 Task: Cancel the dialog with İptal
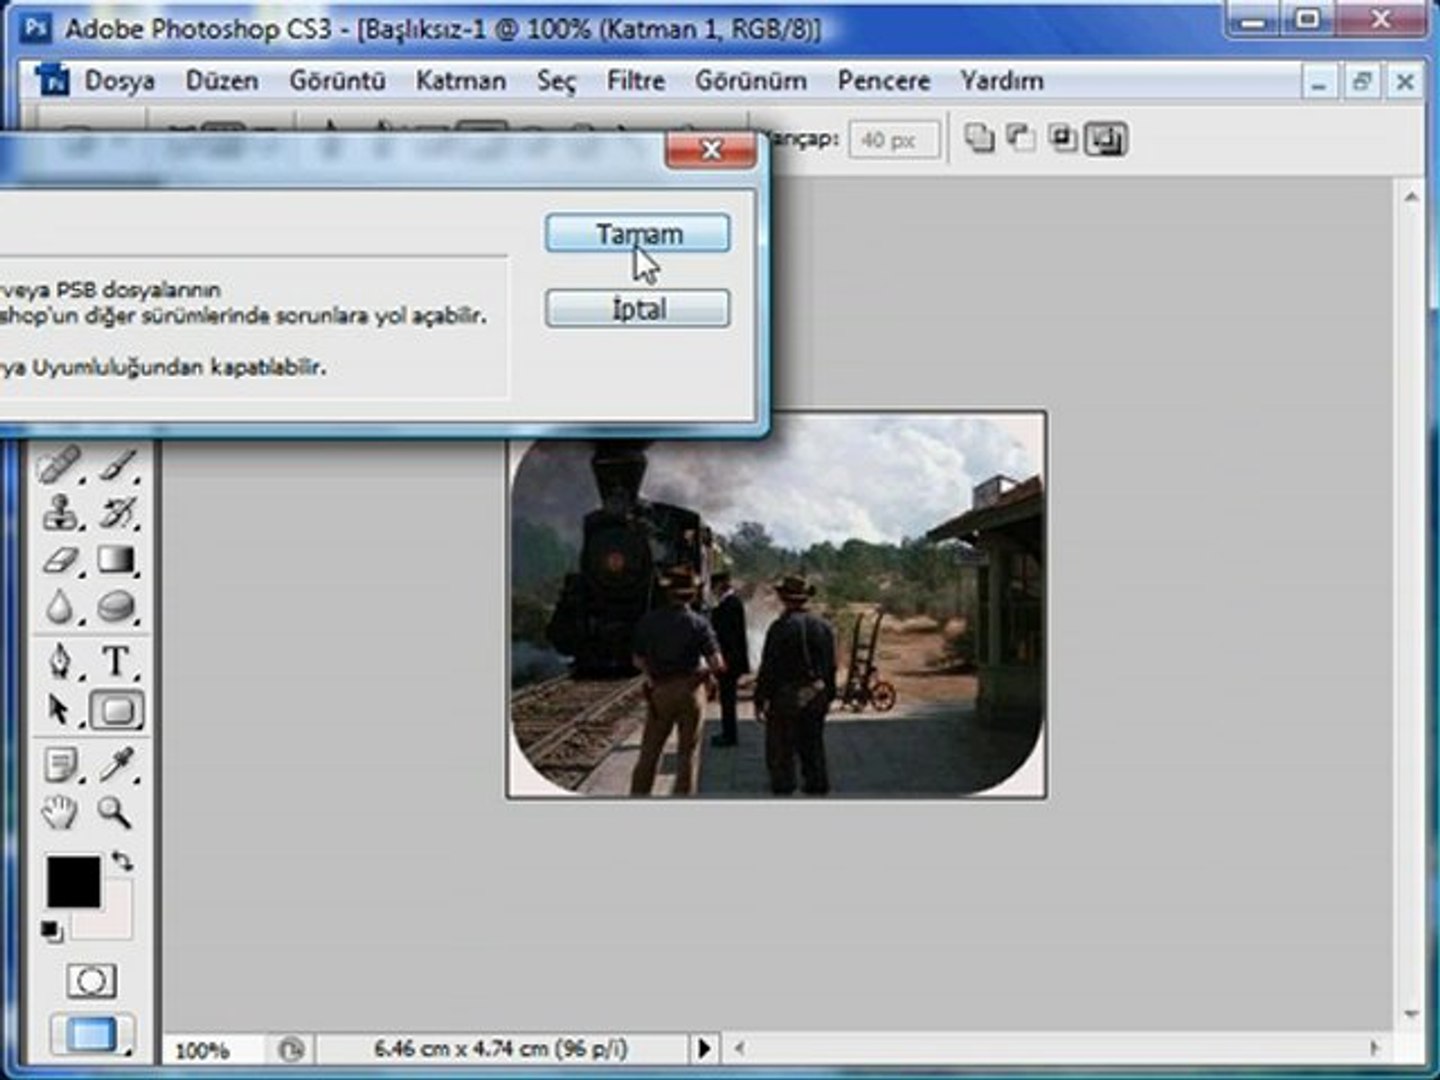tap(638, 309)
